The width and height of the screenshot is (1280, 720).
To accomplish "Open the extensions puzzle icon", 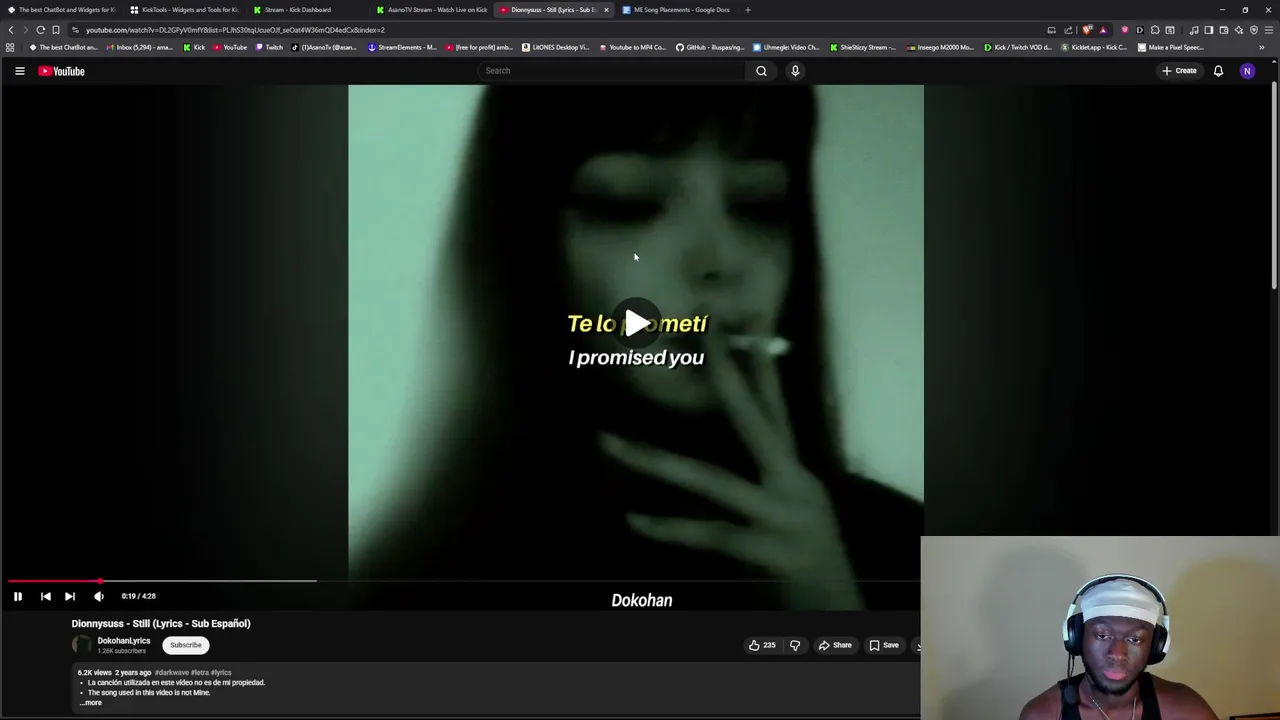I will click(1155, 30).
